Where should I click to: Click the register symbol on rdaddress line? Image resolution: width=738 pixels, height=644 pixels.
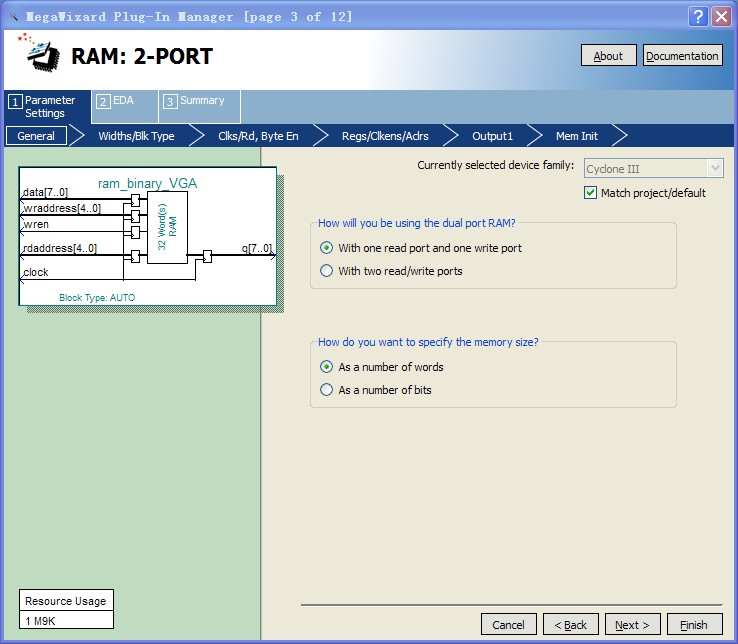[x=136, y=256]
